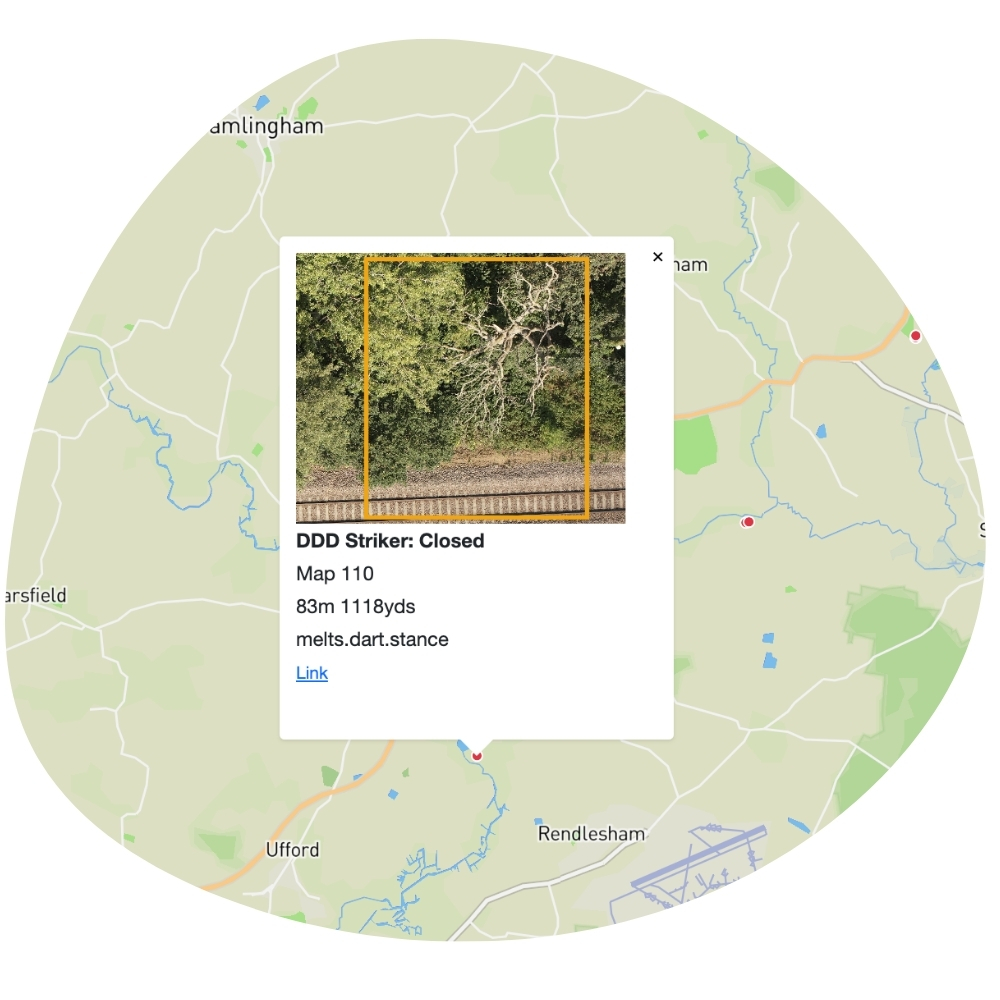Click the small blue pond left of Rendlesham
The height and width of the screenshot is (1000, 1000).
click(538, 820)
